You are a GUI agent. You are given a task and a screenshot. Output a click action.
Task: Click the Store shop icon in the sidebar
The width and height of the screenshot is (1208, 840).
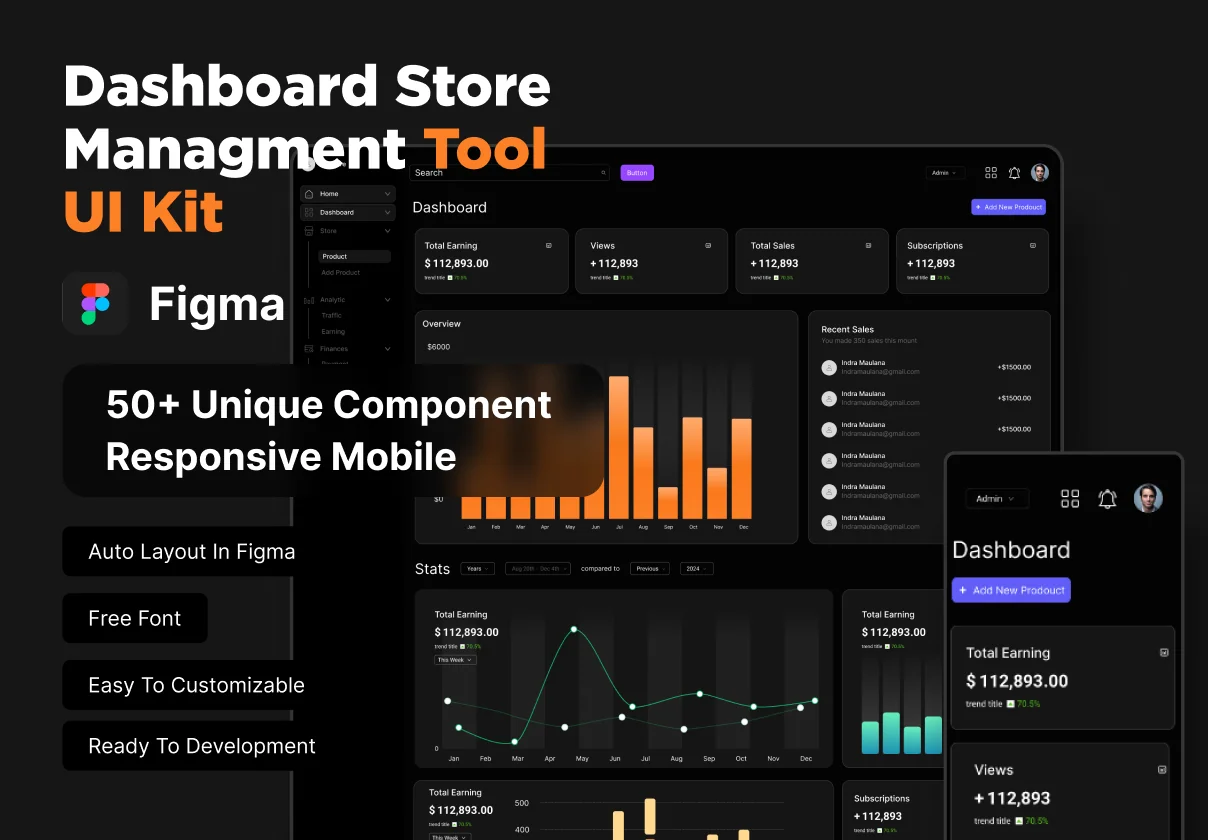point(309,231)
